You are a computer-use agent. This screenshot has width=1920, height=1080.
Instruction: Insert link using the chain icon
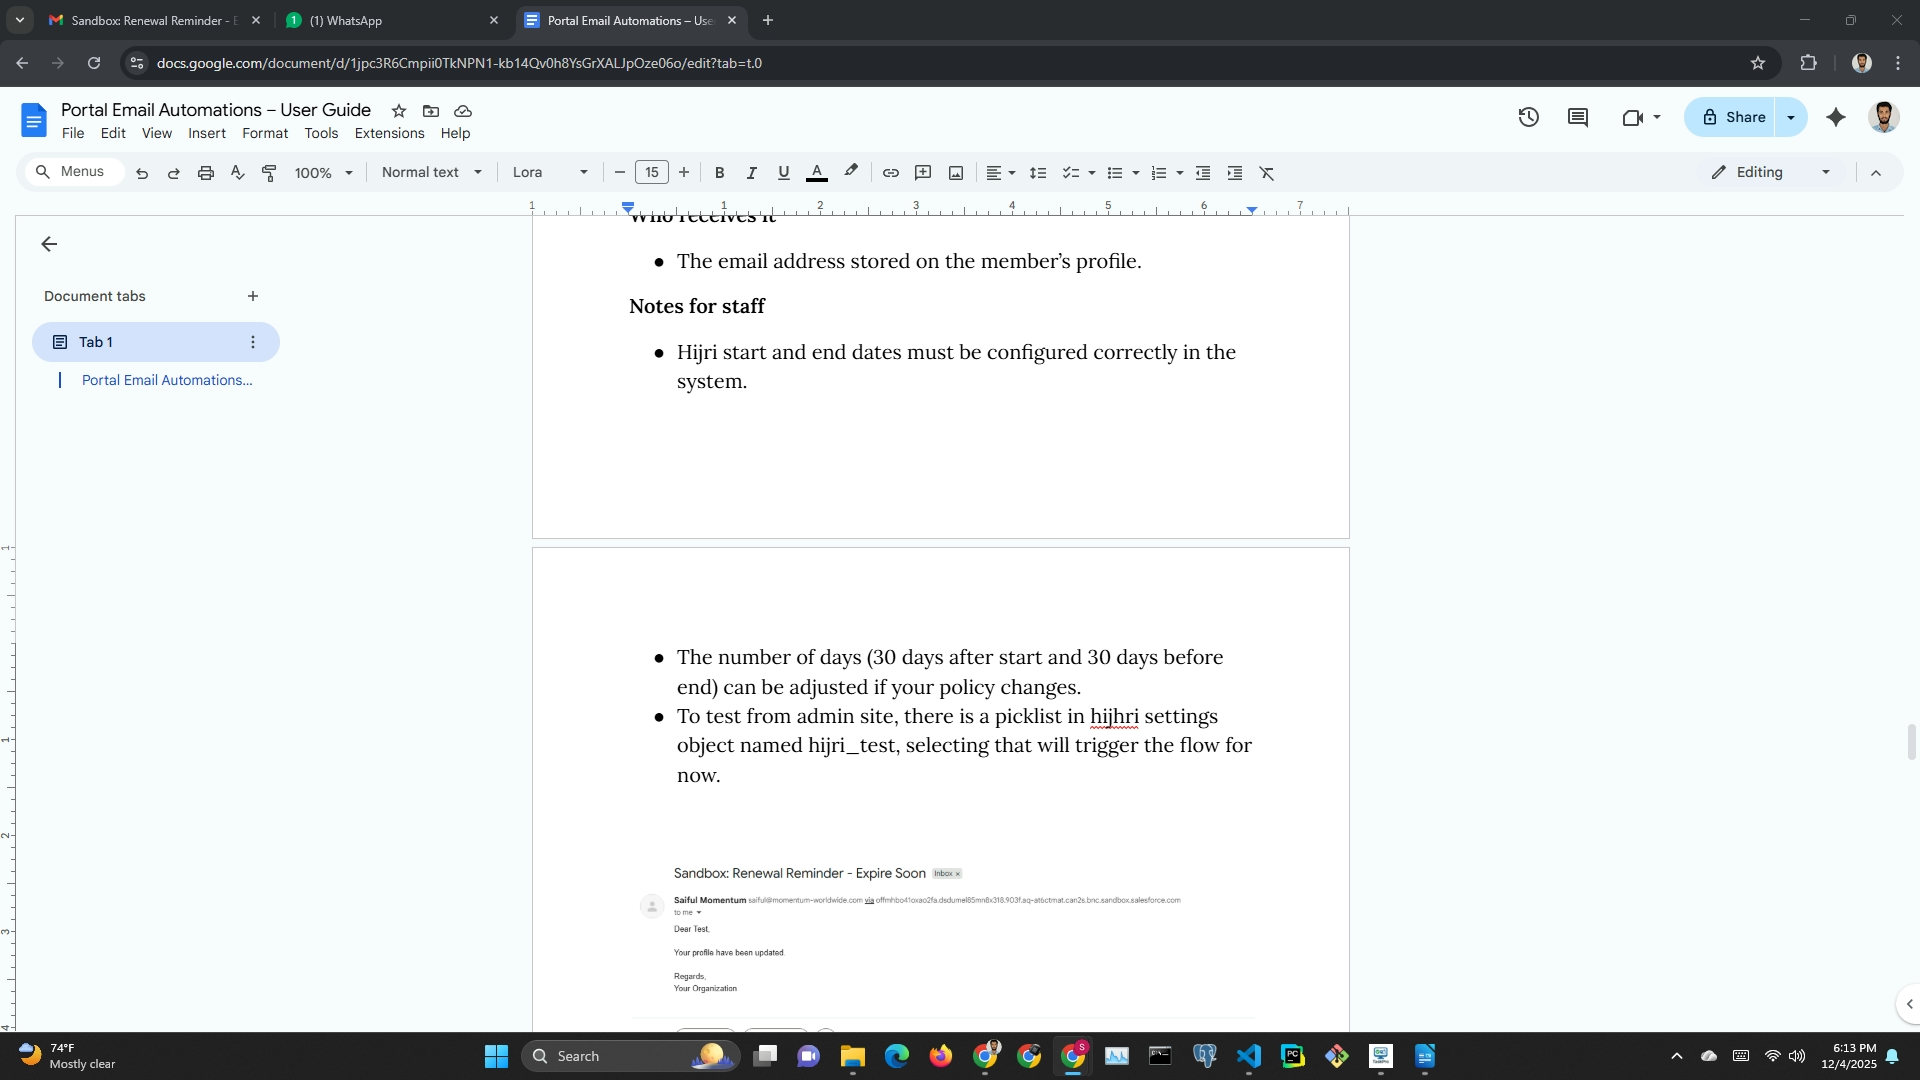(x=890, y=173)
